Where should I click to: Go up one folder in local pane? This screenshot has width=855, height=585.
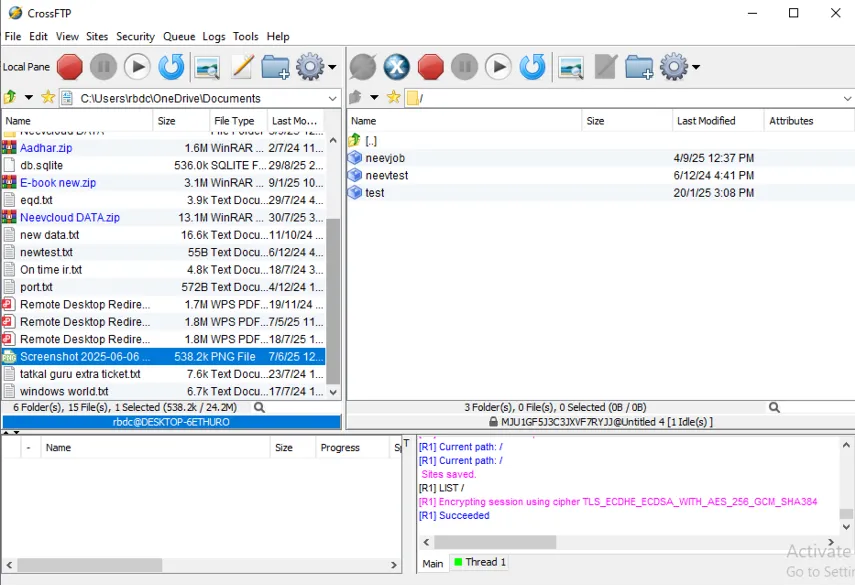10,98
